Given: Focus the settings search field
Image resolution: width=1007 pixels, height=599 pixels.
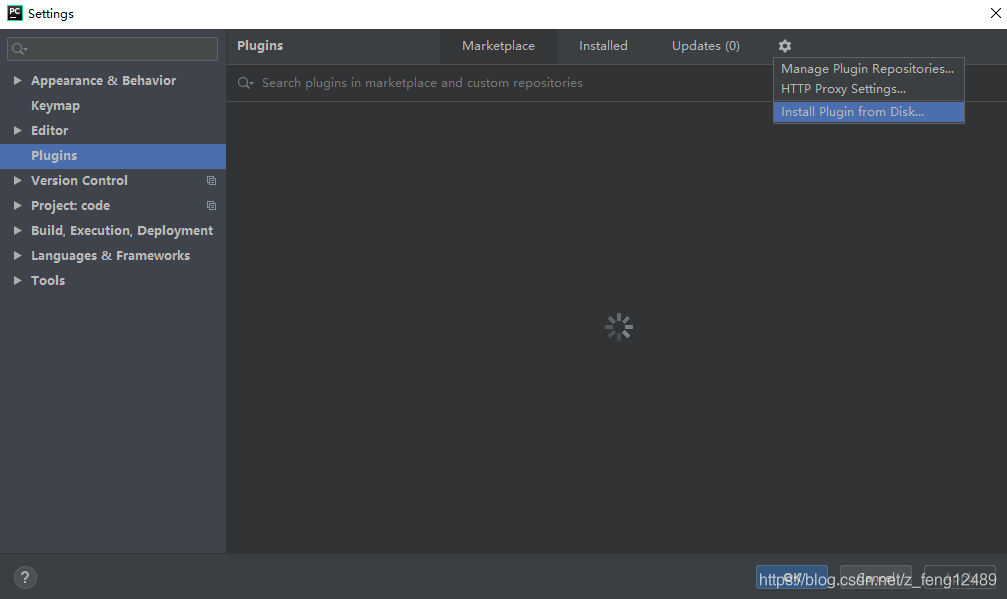Looking at the screenshot, I should 112,49.
